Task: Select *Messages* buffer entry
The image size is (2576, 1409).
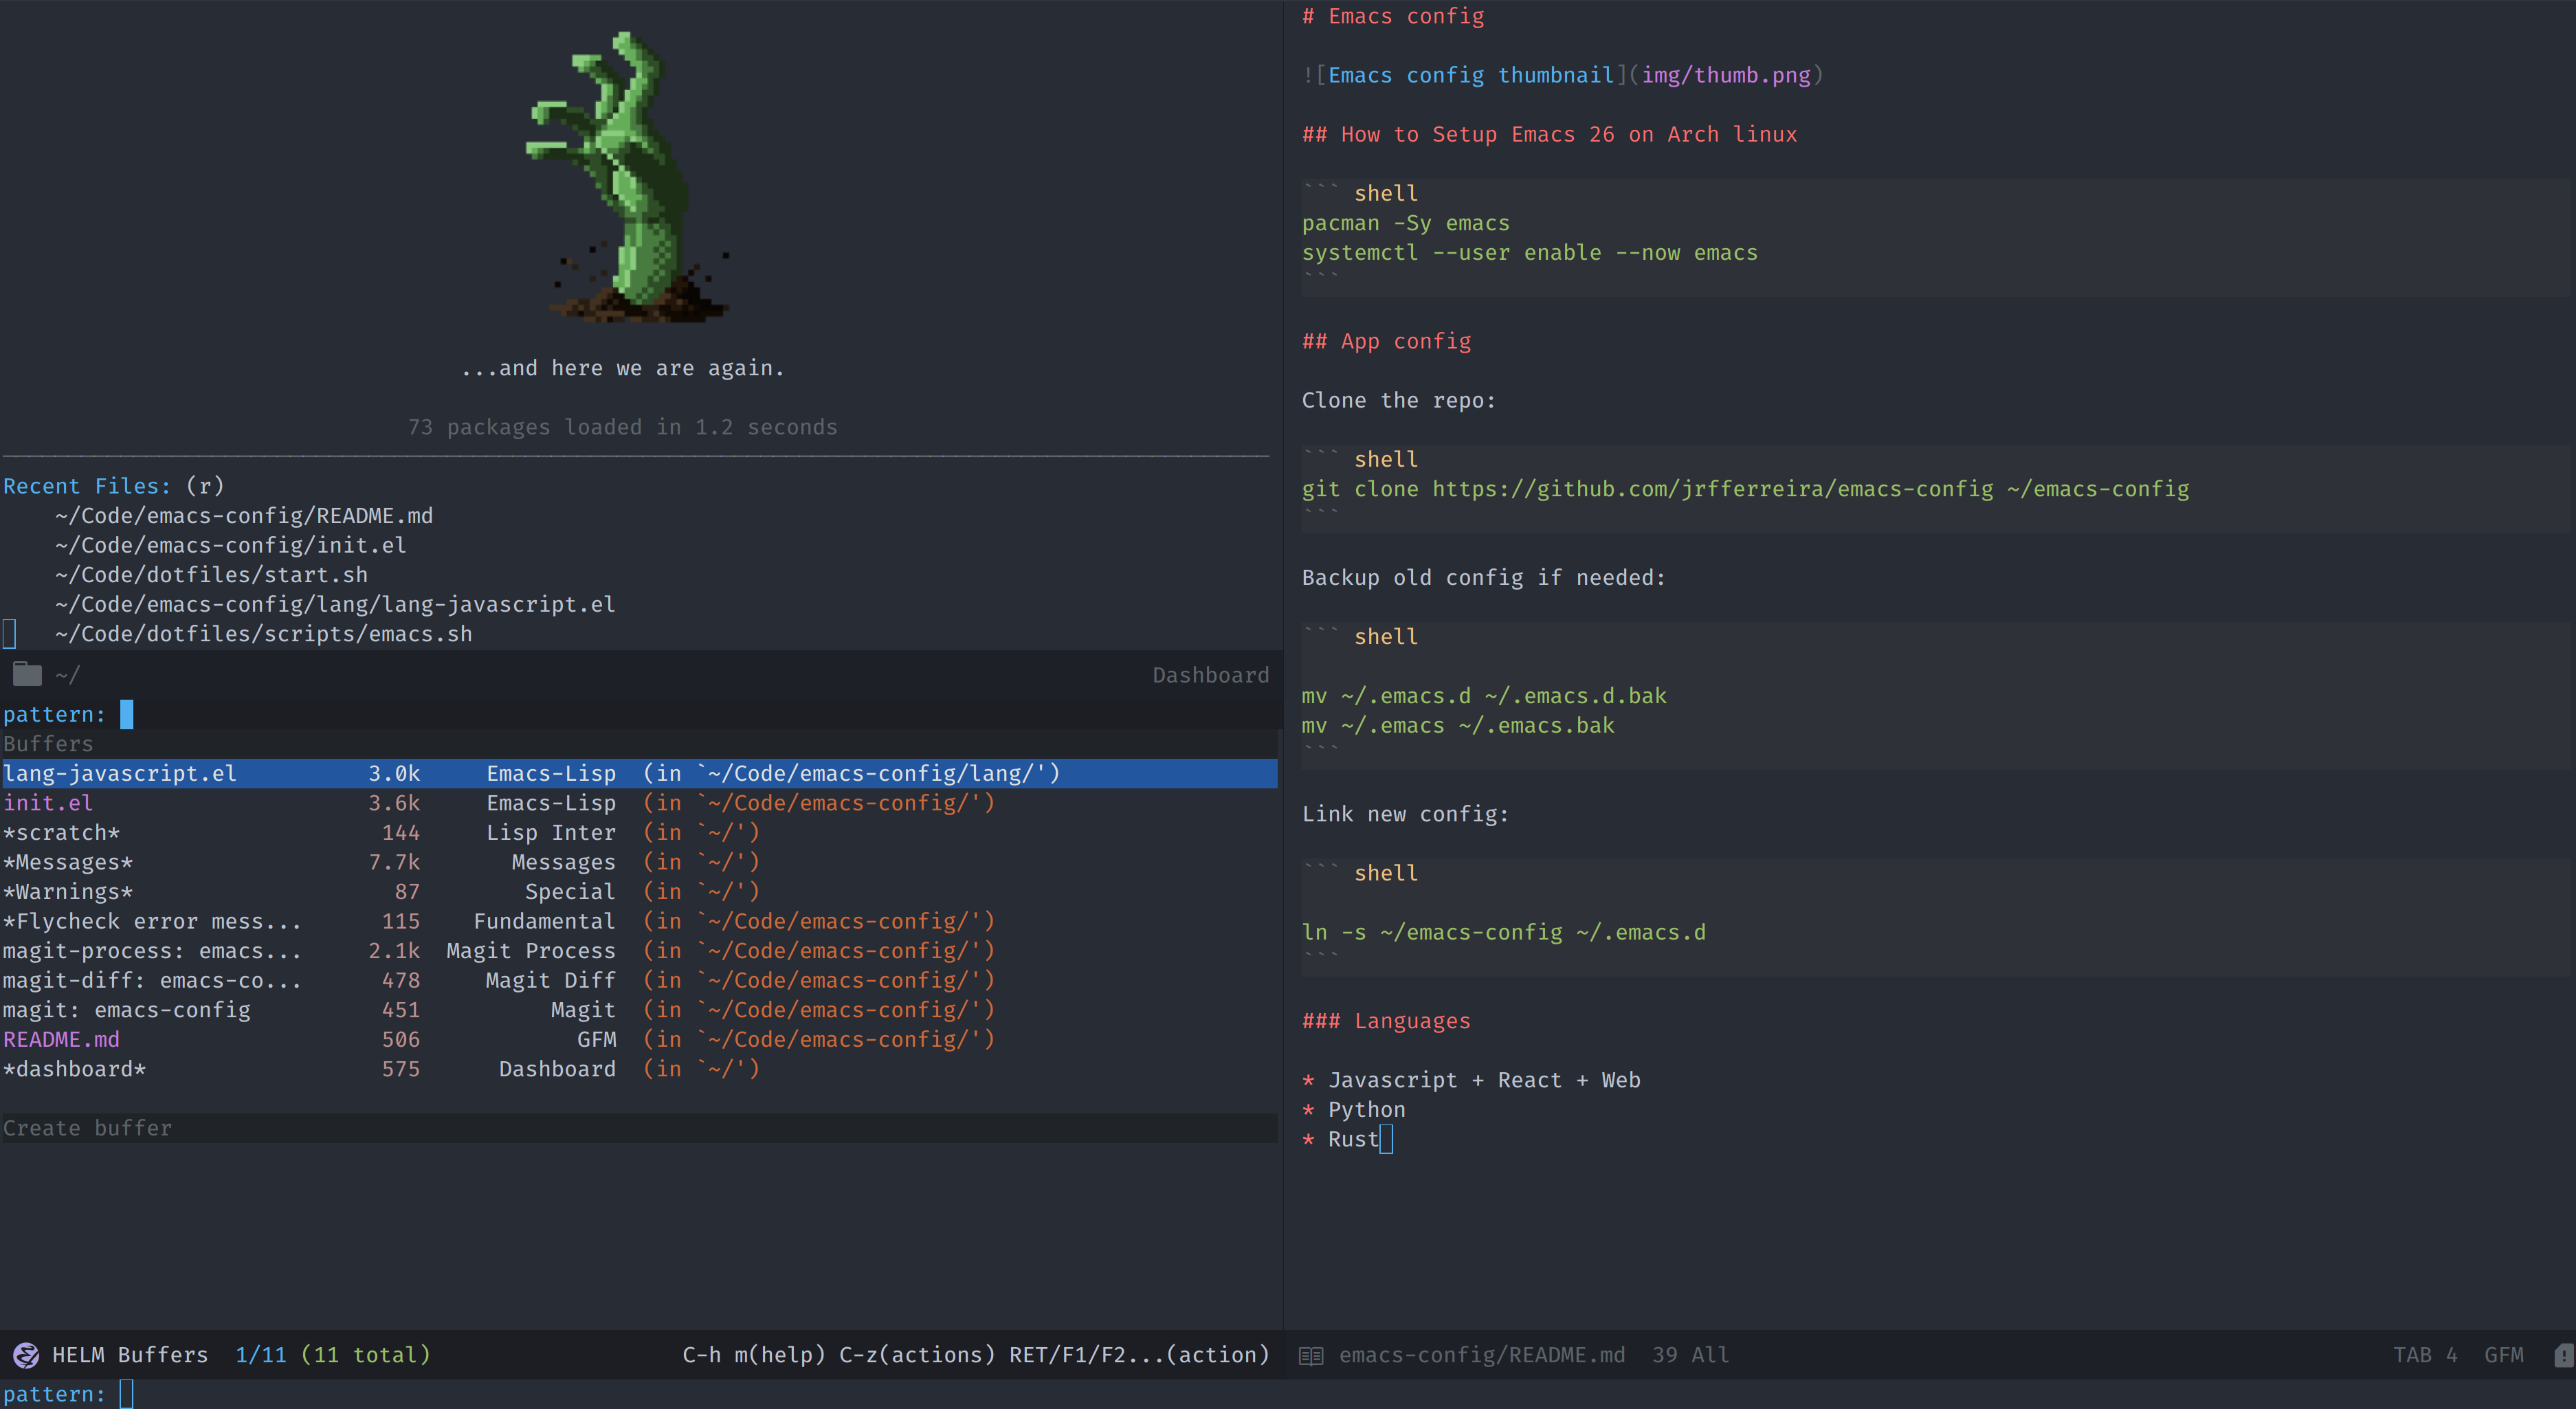Action: (x=68, y=862)
